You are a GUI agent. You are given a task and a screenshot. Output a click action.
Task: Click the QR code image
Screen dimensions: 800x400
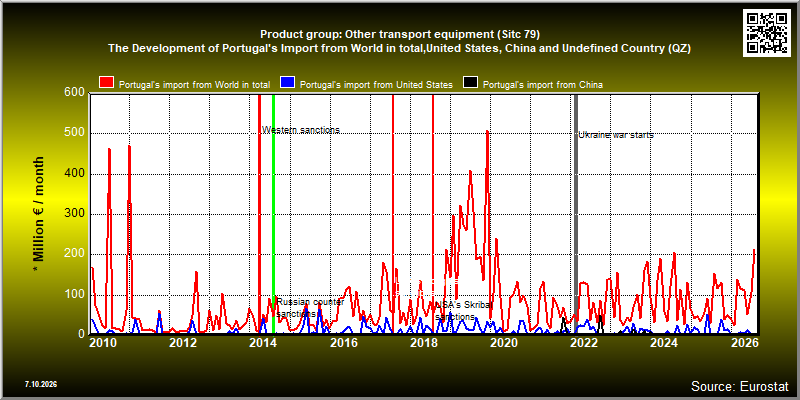(767, 32)
